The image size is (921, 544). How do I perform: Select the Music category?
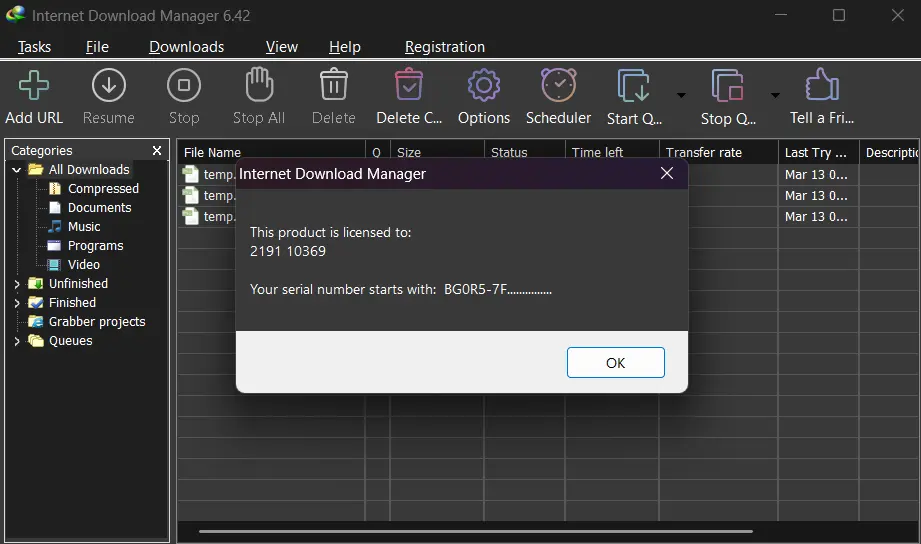click(84, 227)
